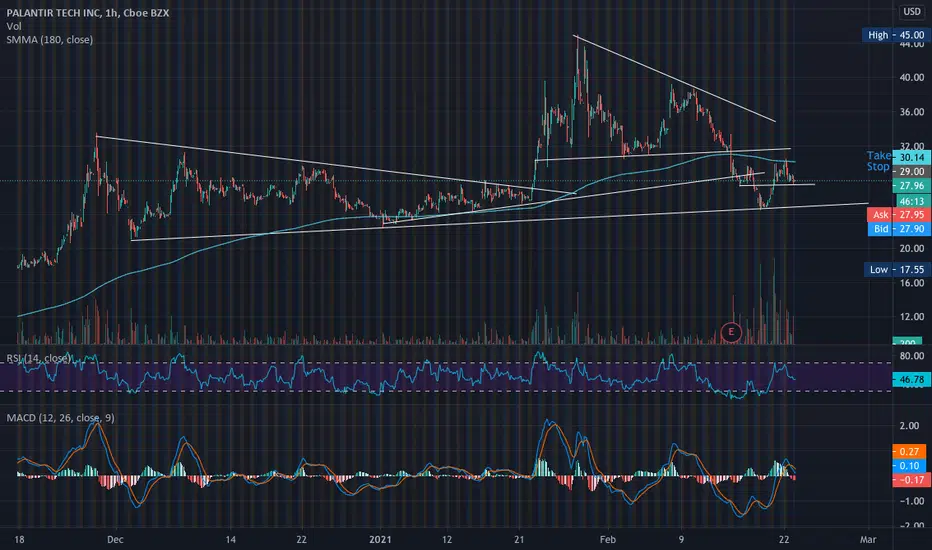Click the current price 27.96 label
Screen dimensions: 932x550
click(912, 186)
